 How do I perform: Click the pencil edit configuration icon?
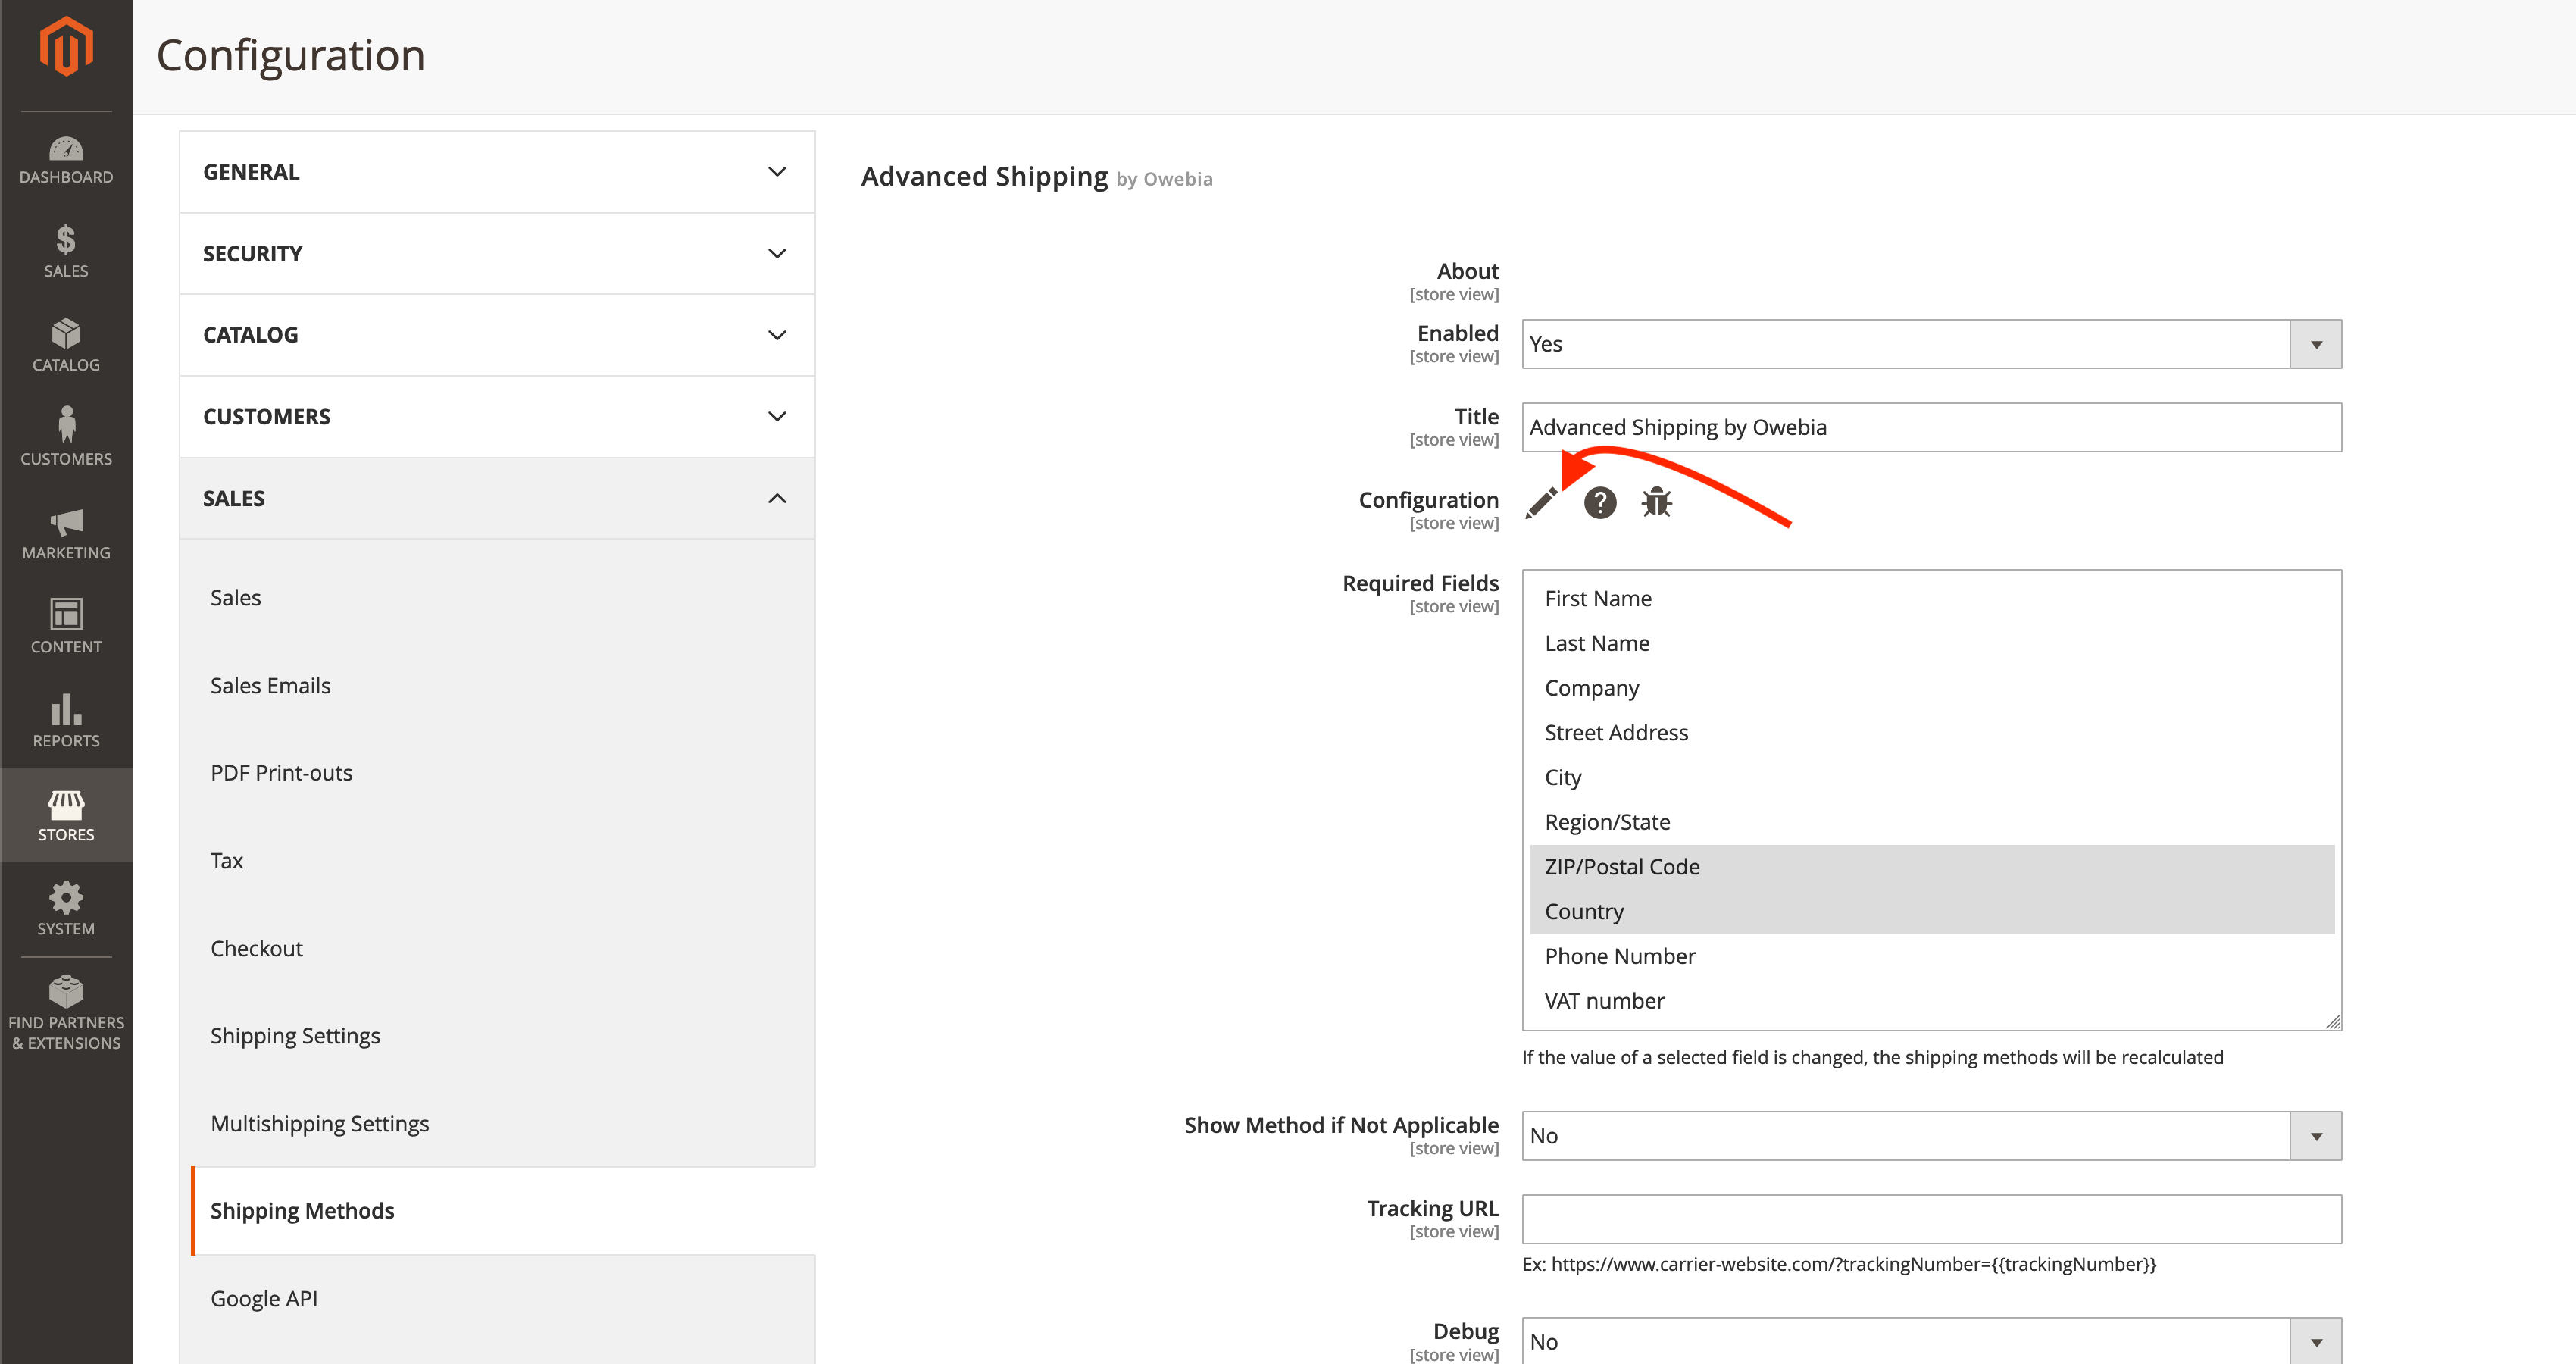tap(1541, 502)
